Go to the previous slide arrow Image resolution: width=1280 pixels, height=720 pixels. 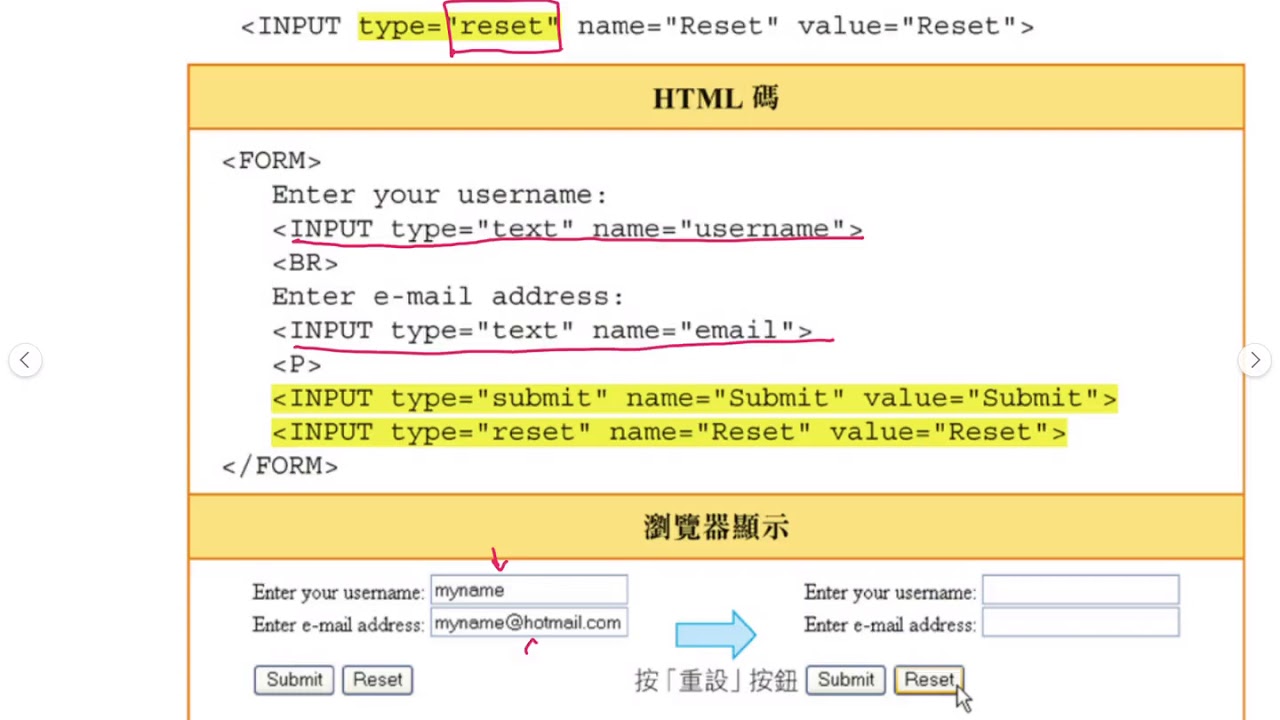(x=25, y=360)
